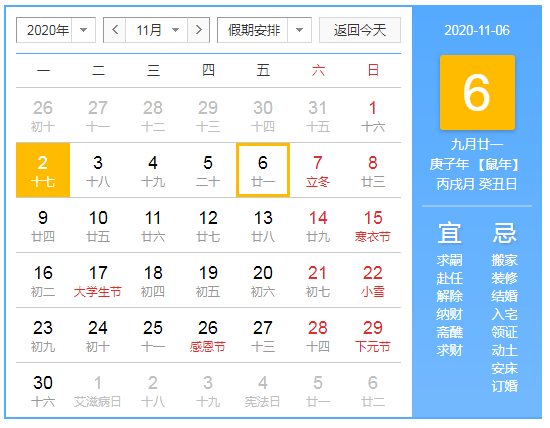Click the large yellow 6 date tile

[x=477, y=92]
